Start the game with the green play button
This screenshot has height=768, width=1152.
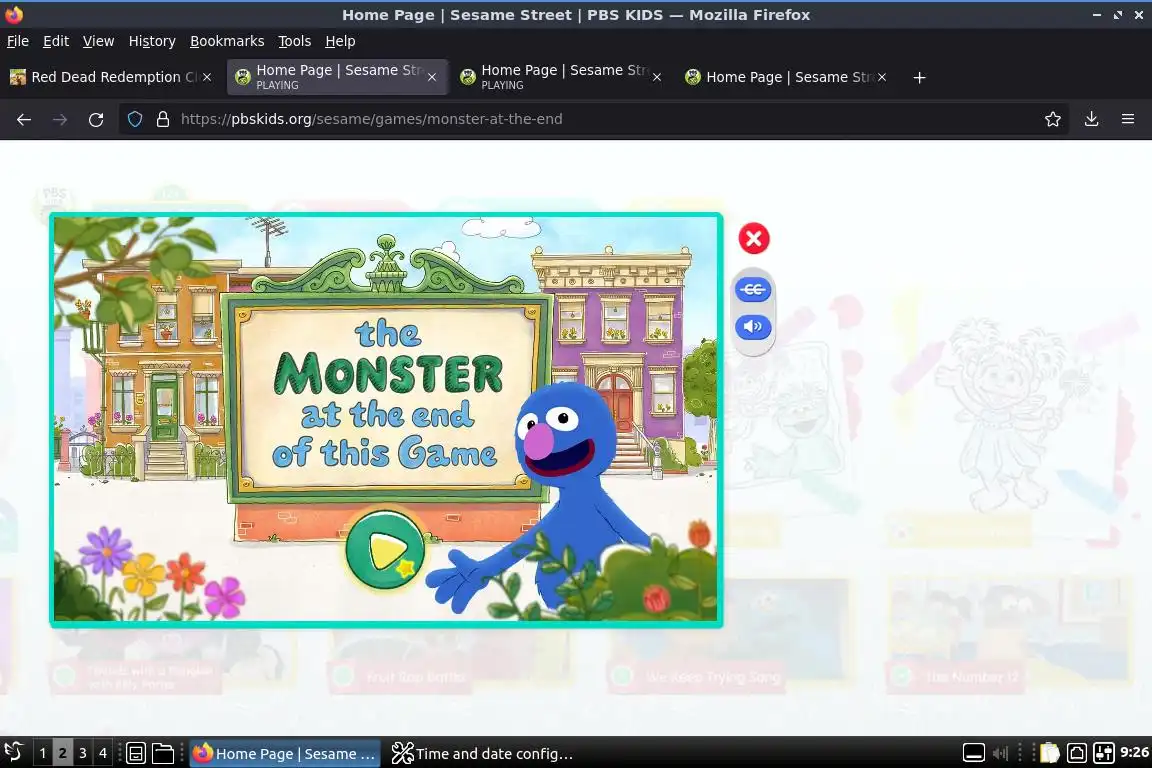pos(385,550)
